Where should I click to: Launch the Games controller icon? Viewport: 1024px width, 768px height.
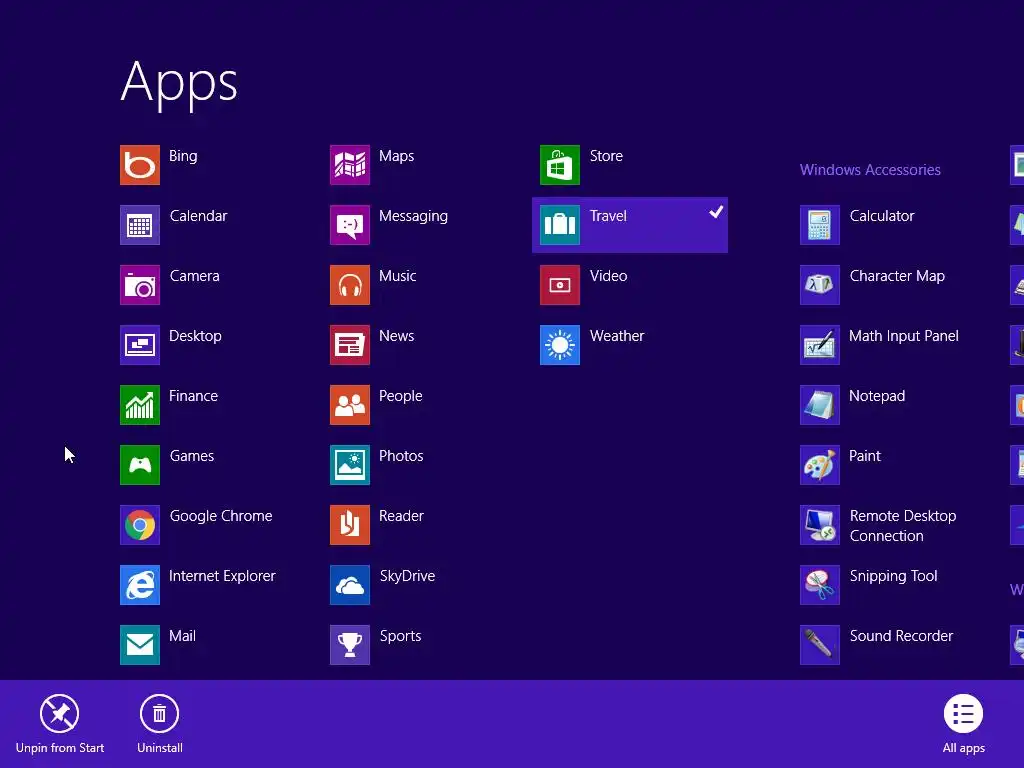[140, 466]
